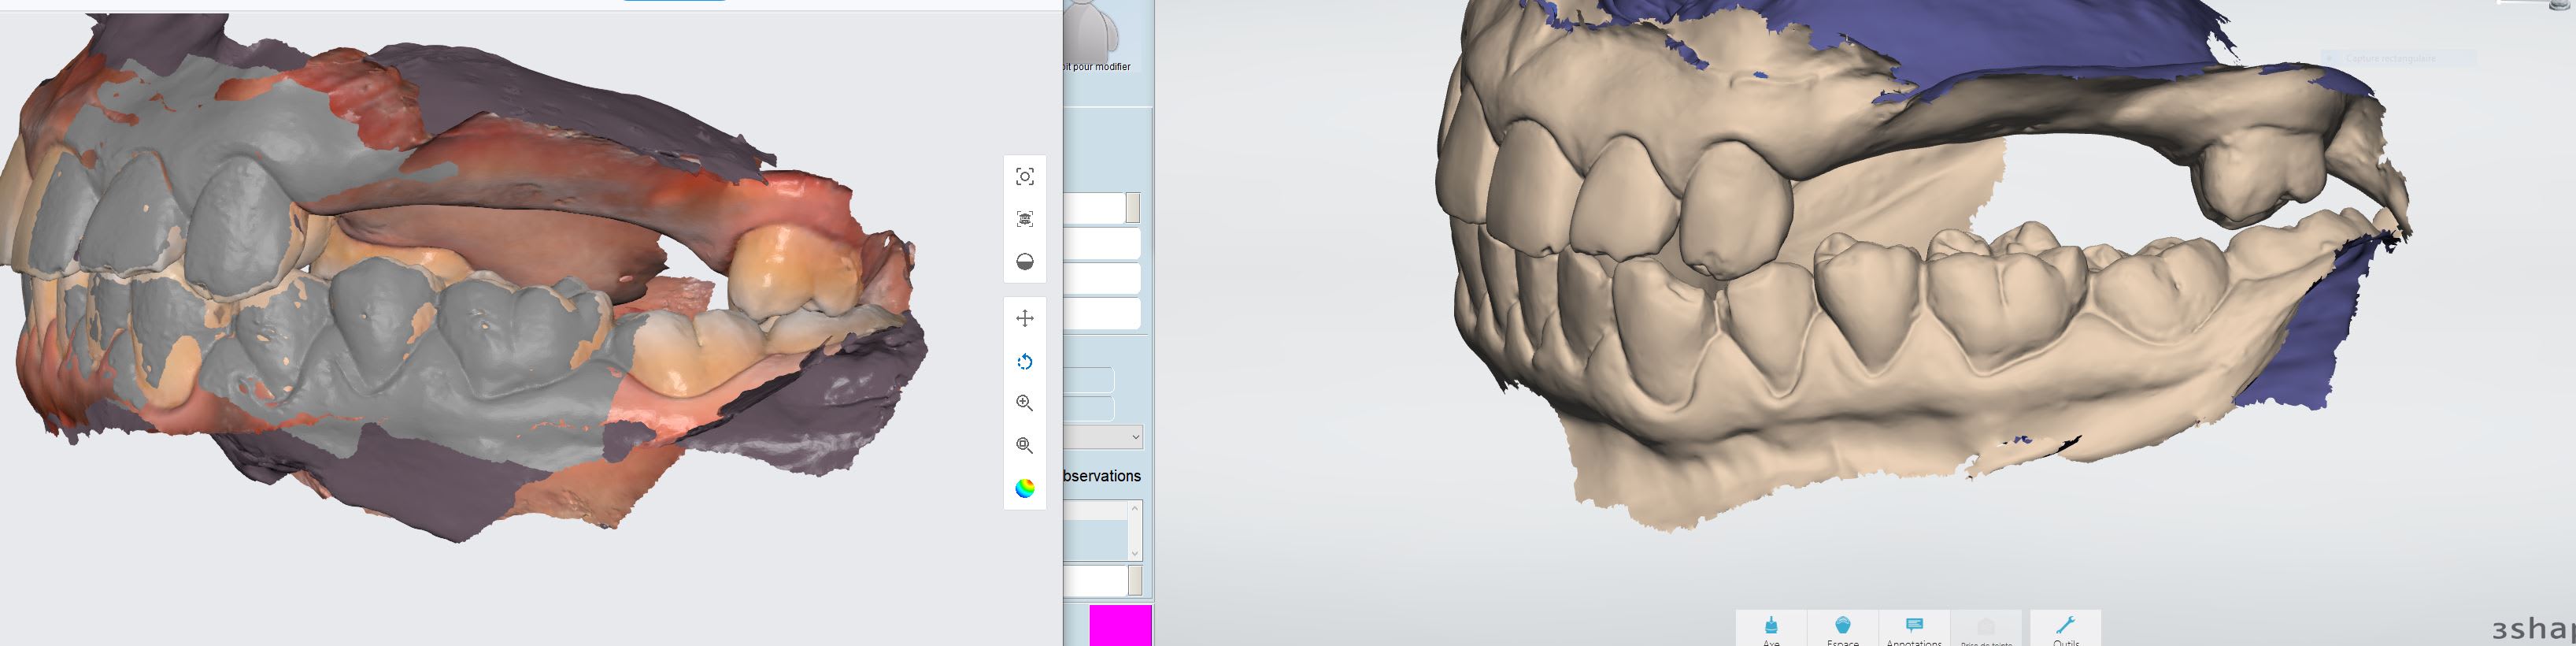Toggle the half-shaded circle display icon
This screenshot has width=2576, height=646.
pyautogui.click(x=1024, y=262)
